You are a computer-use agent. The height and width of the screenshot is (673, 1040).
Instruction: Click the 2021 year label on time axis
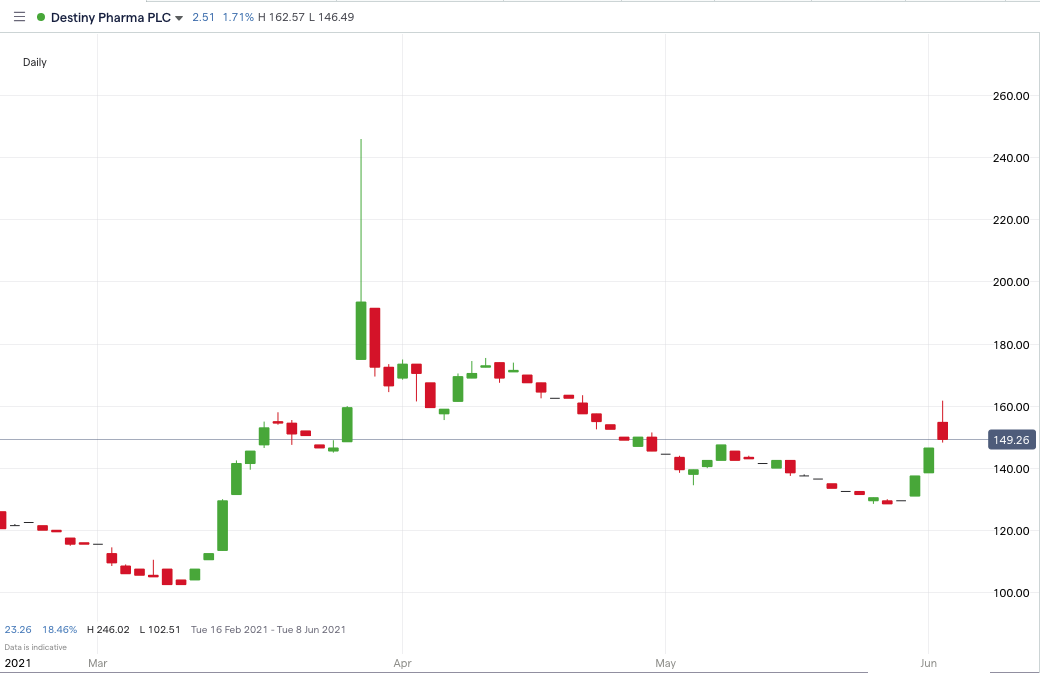(x=17, y=663)
